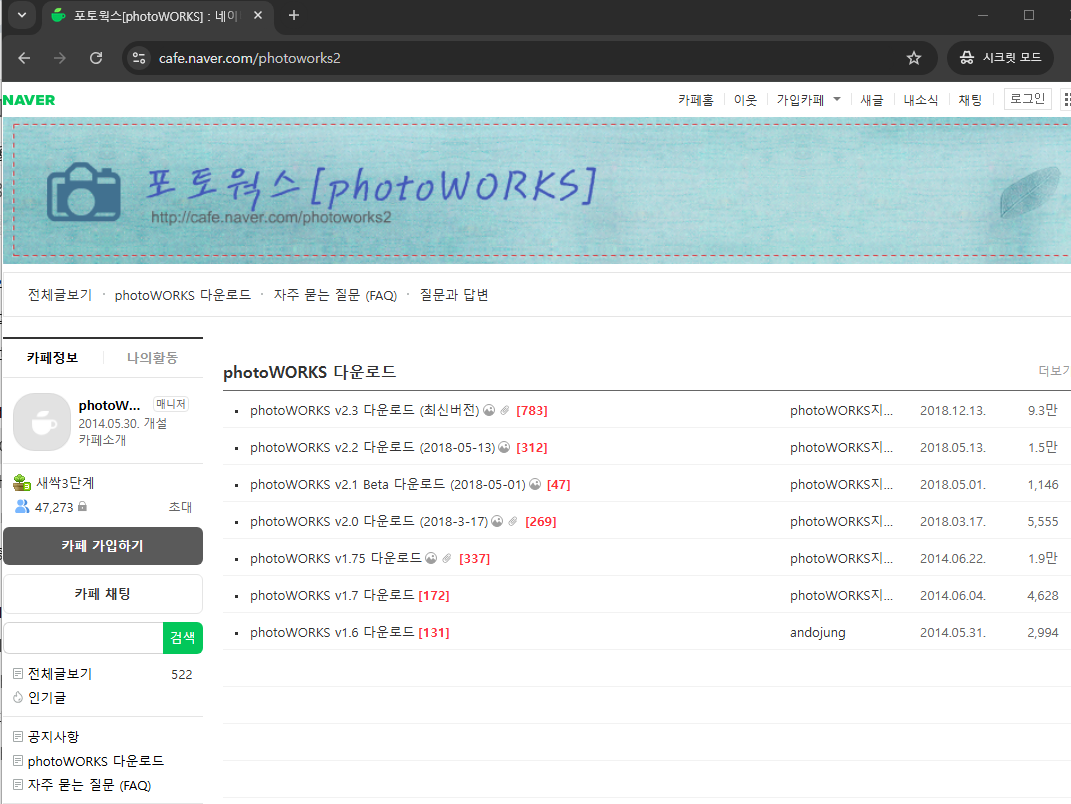Click 더보기 to see more downloads
Screen dimensions: 1071x804
(1059, 371)
